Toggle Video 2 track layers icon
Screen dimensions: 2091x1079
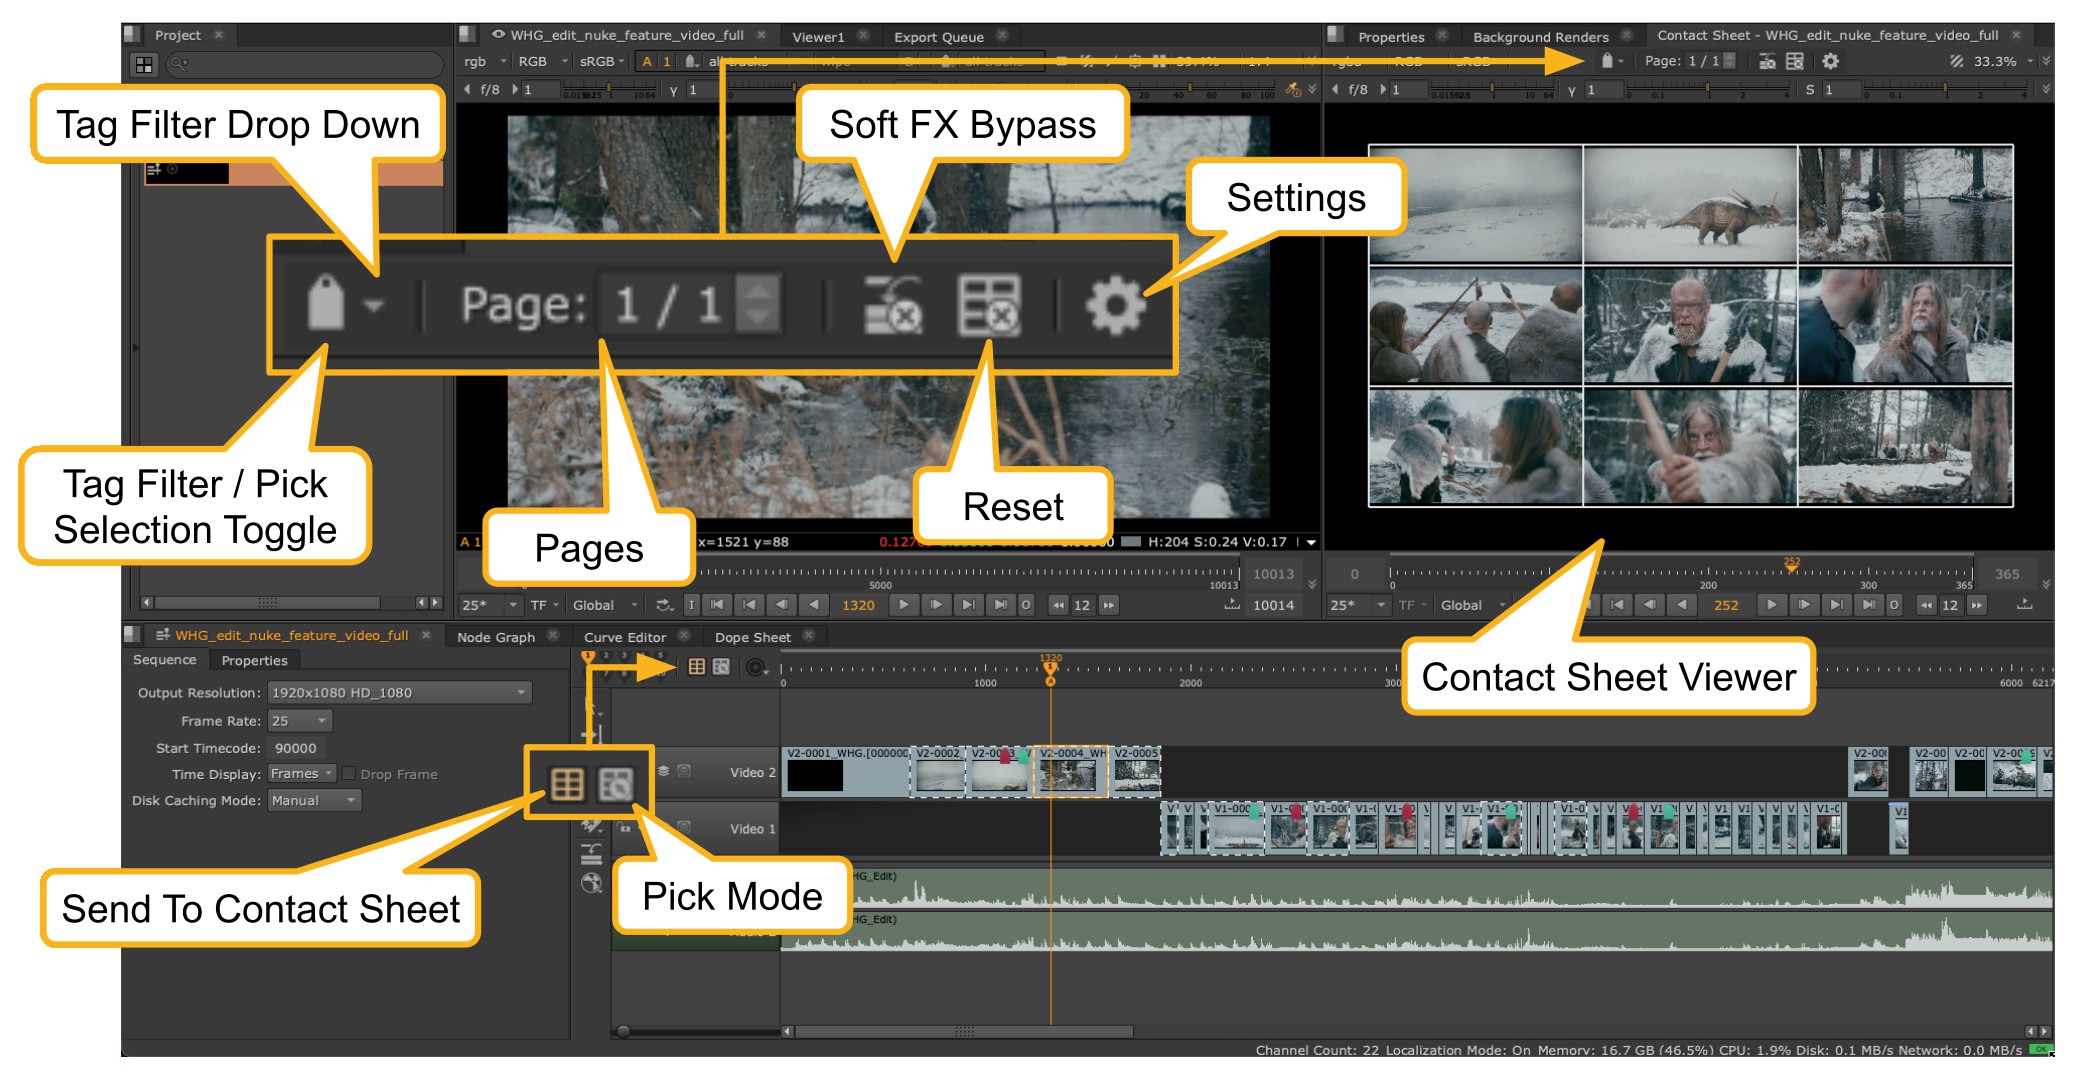pyautogui.click(x=663, y=771)
